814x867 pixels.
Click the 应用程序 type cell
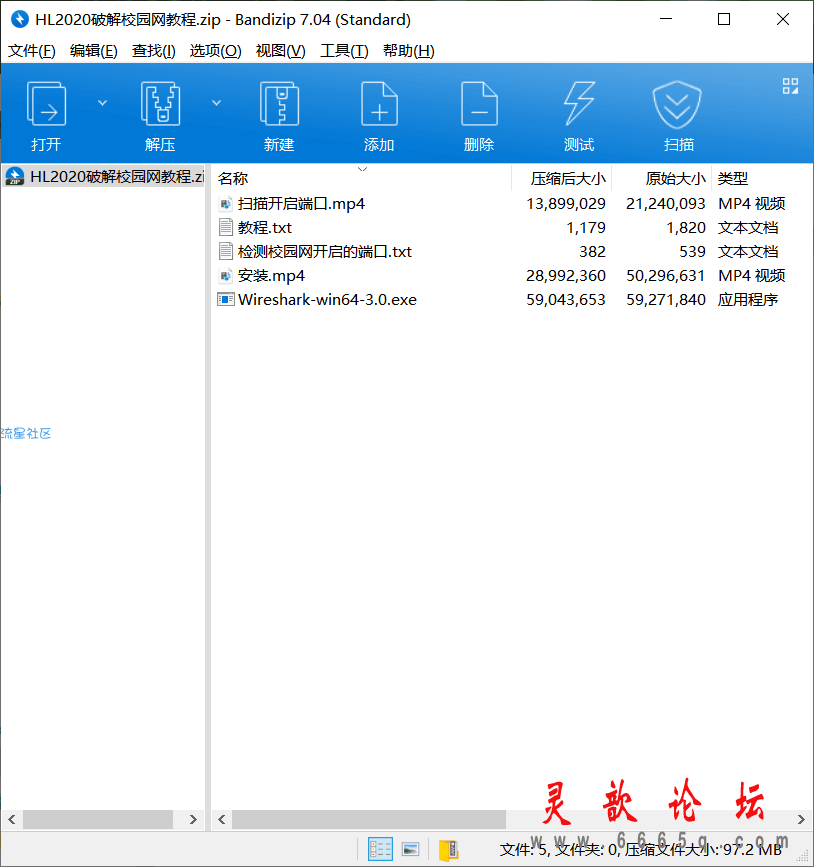pyautogui.click(x=748, y=300)
